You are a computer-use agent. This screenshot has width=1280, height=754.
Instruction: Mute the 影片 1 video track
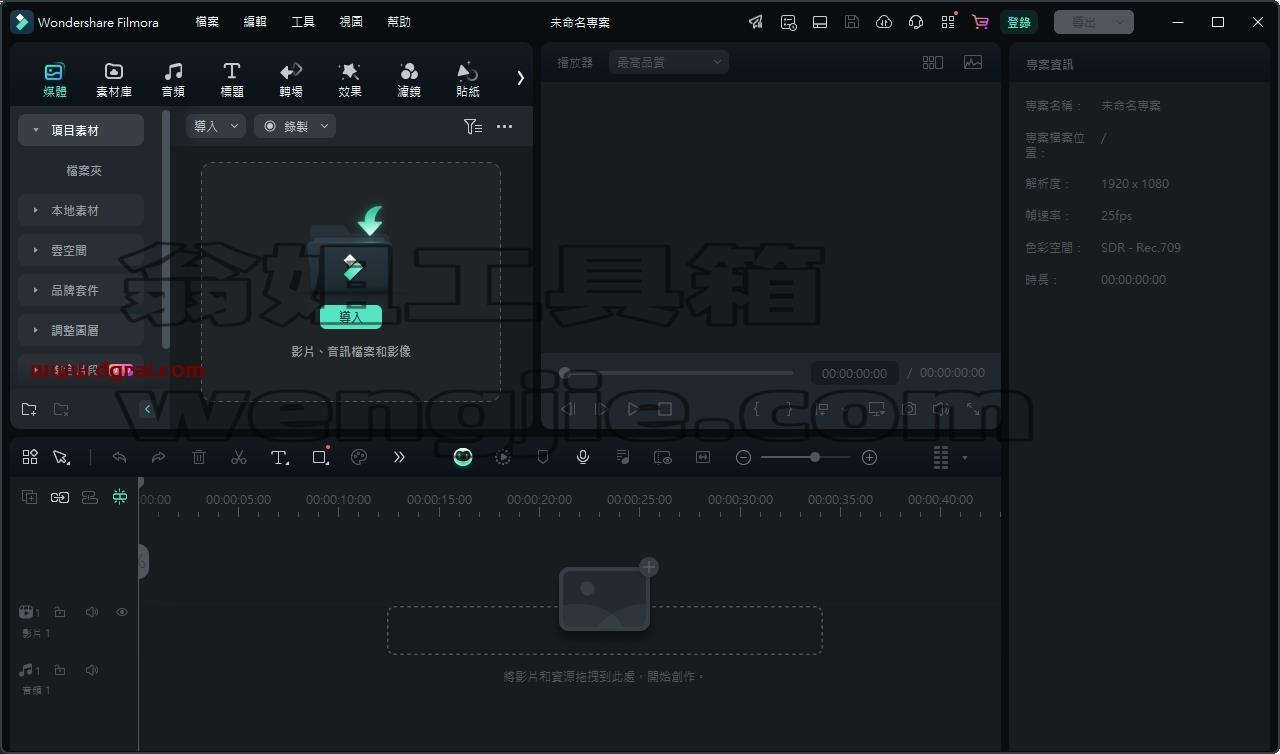(92, 612)
